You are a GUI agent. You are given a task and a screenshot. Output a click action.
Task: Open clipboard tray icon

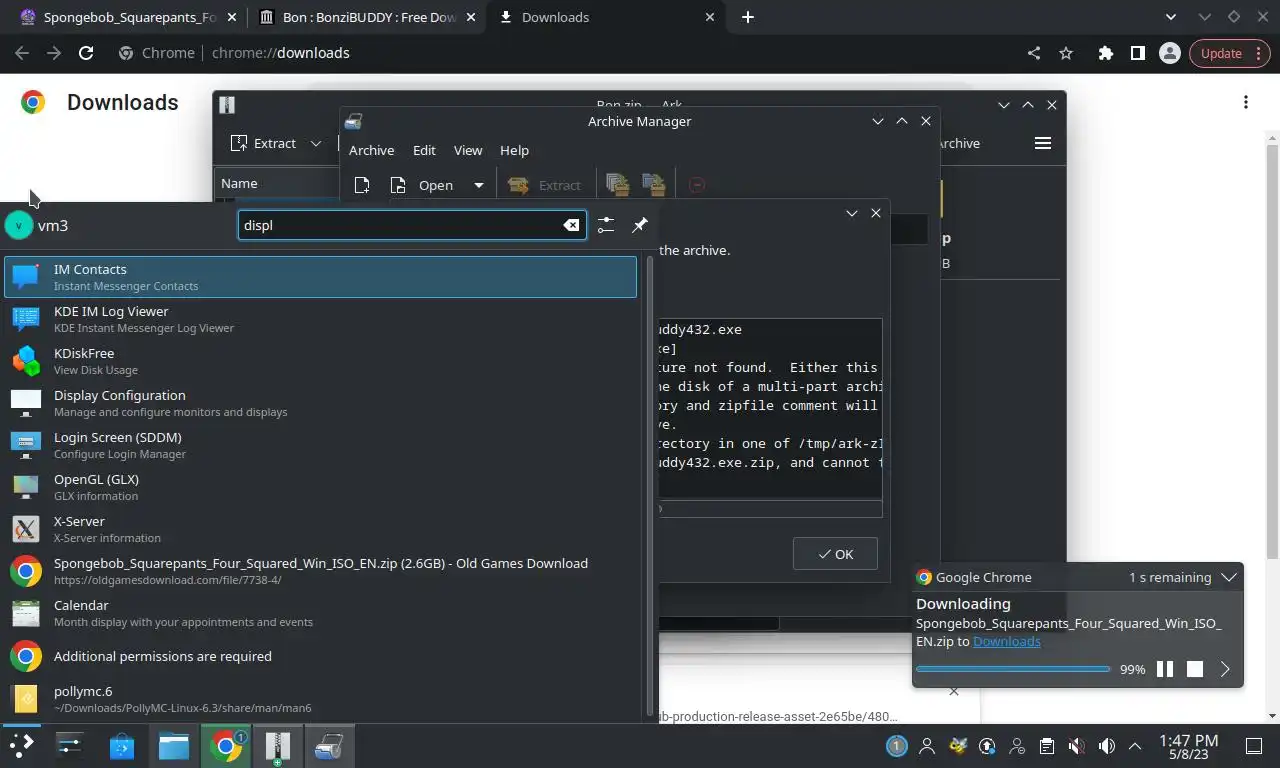(1046, 745)
